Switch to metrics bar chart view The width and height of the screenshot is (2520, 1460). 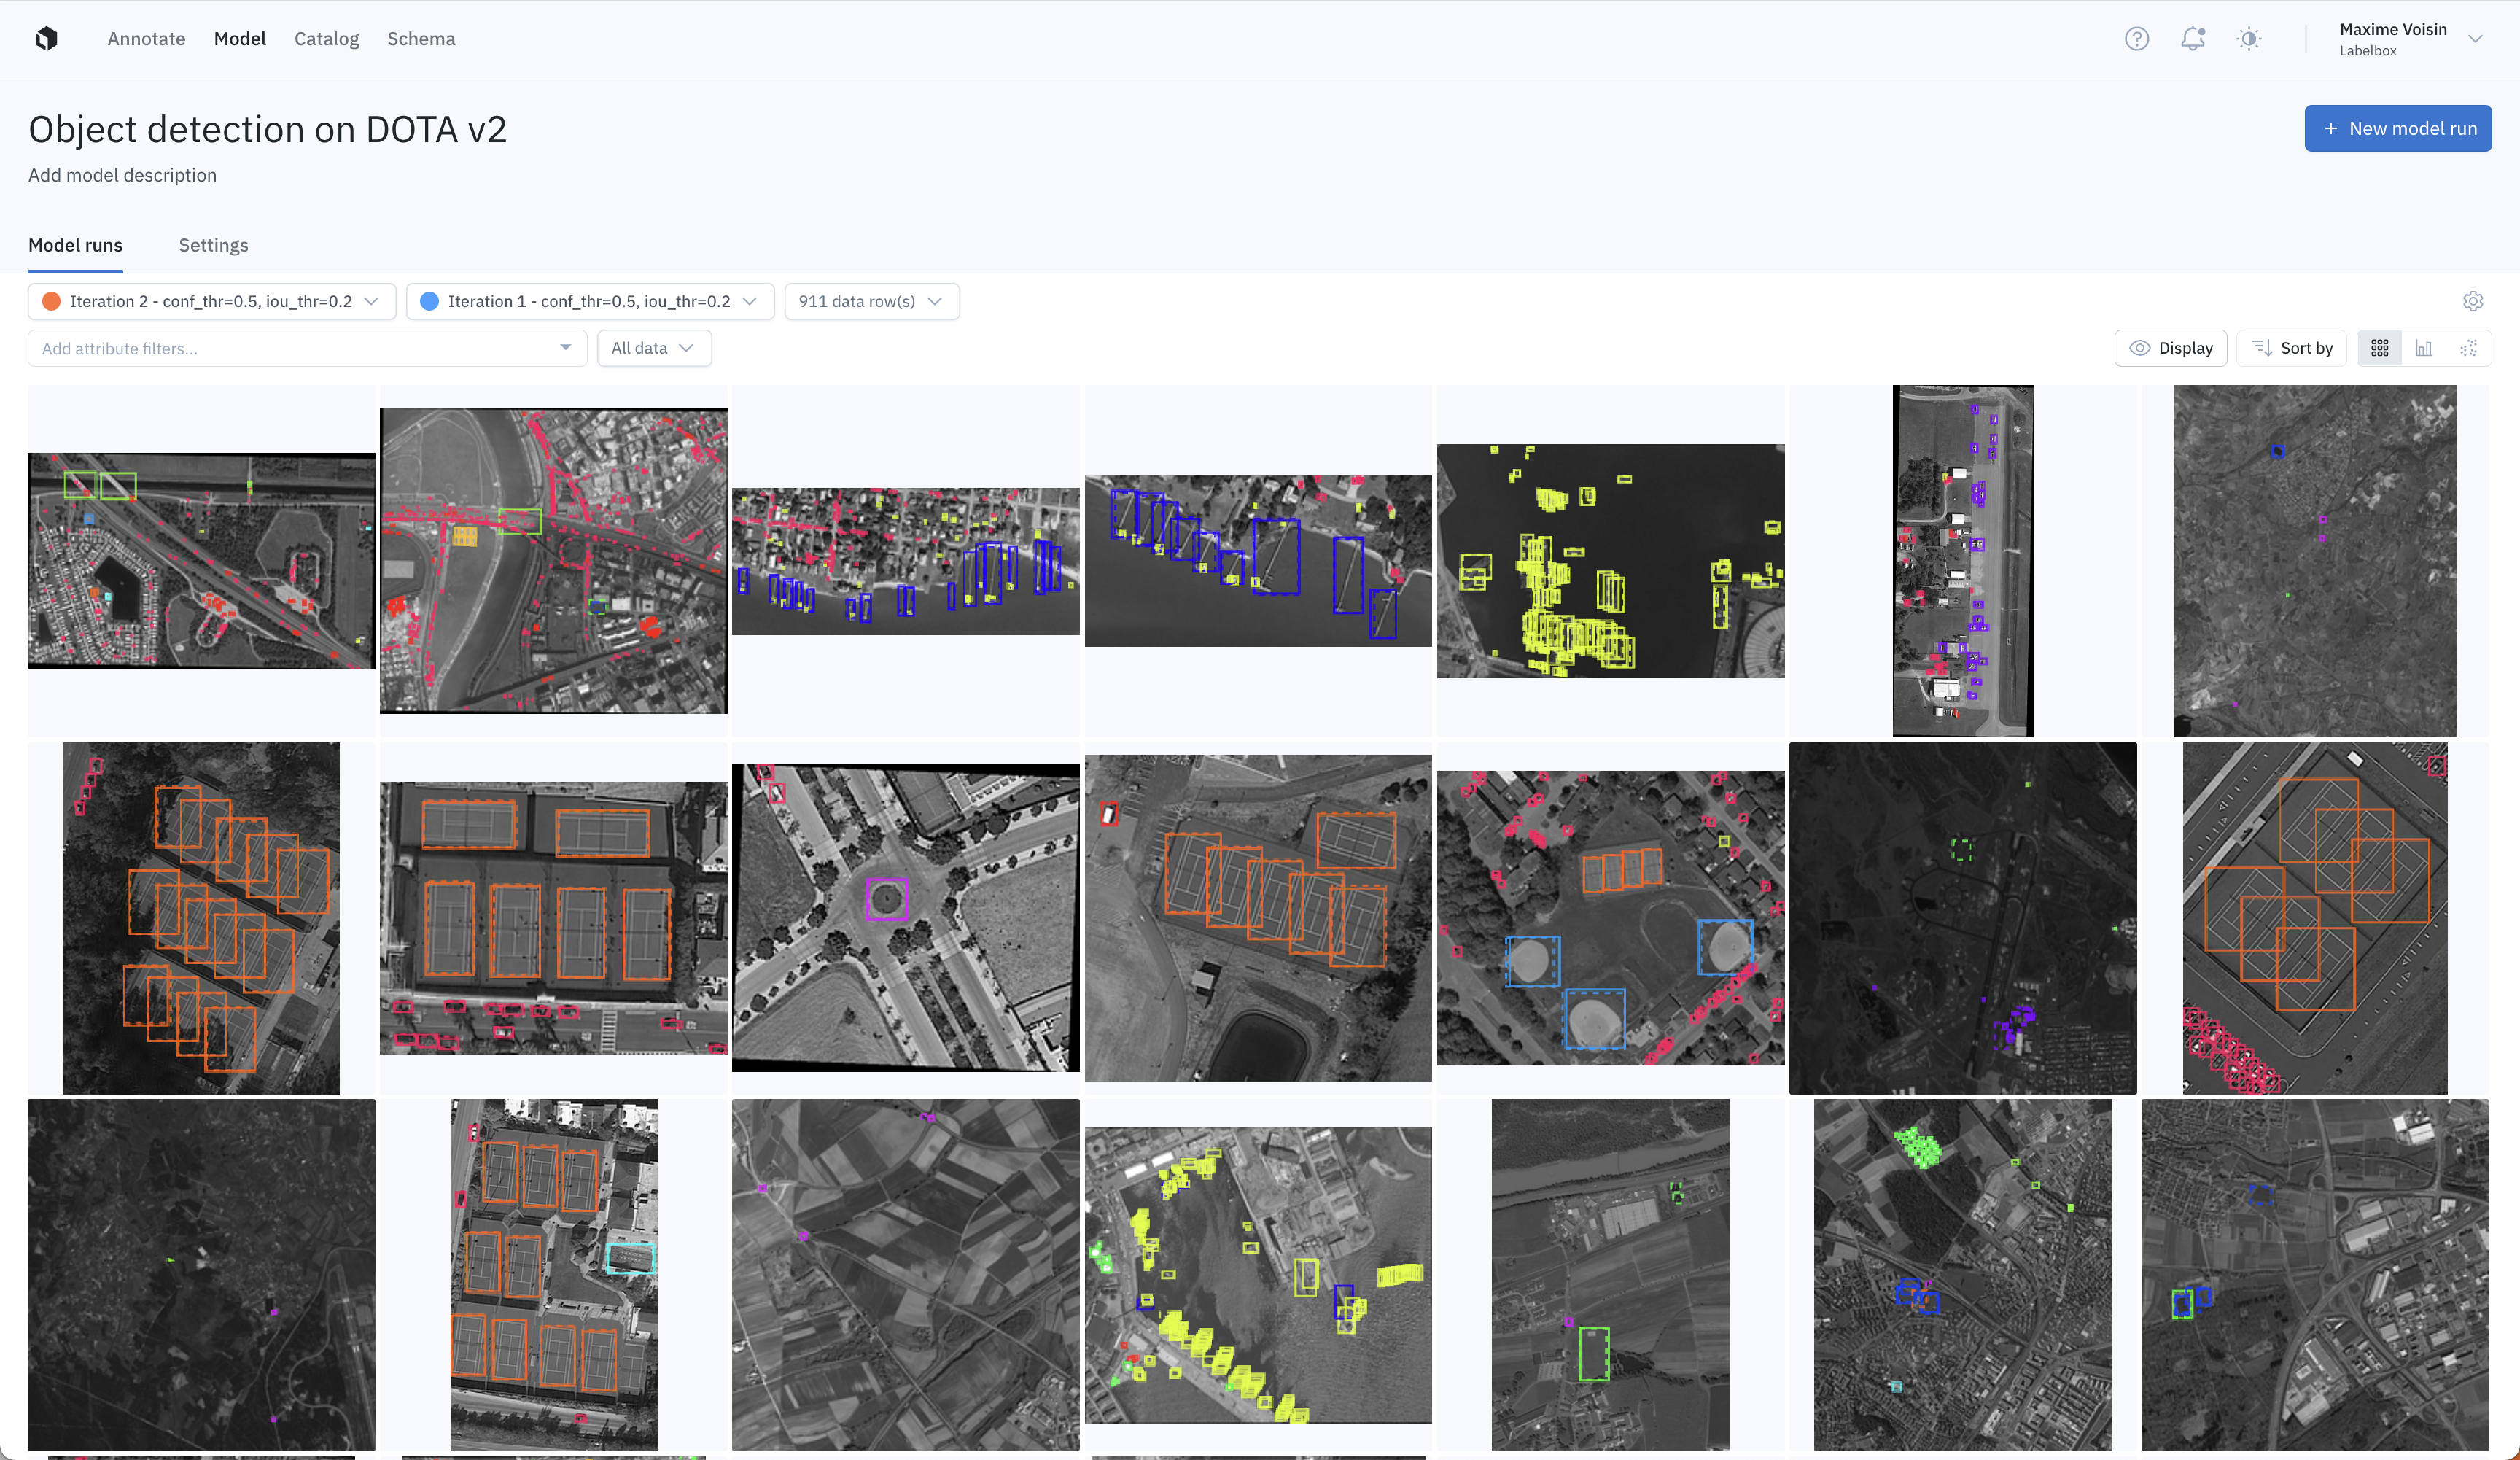tap(2423, 348)
